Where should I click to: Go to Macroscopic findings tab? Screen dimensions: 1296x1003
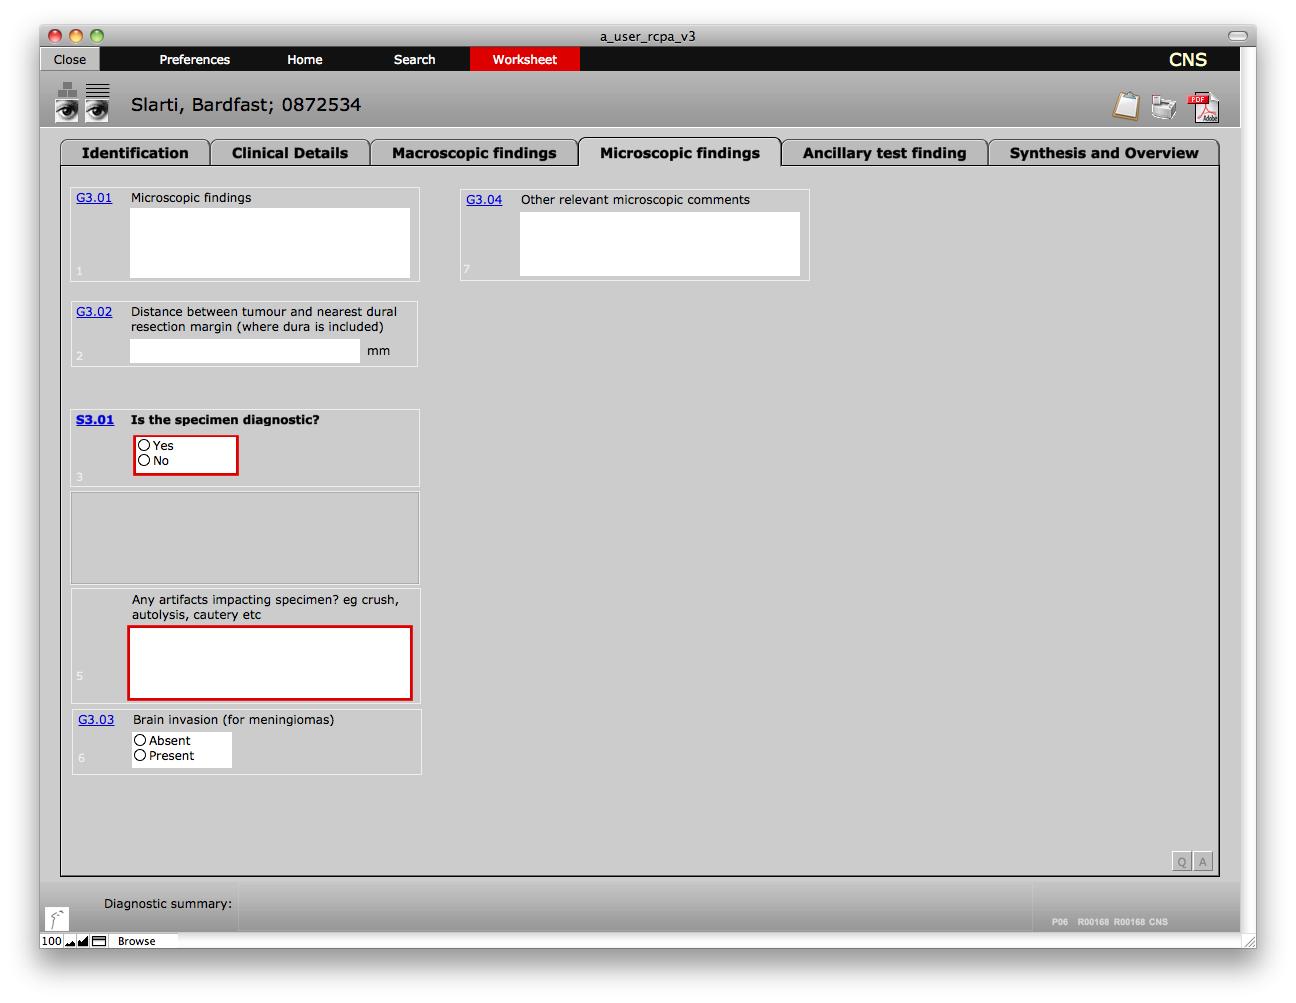tap(474, 153)
